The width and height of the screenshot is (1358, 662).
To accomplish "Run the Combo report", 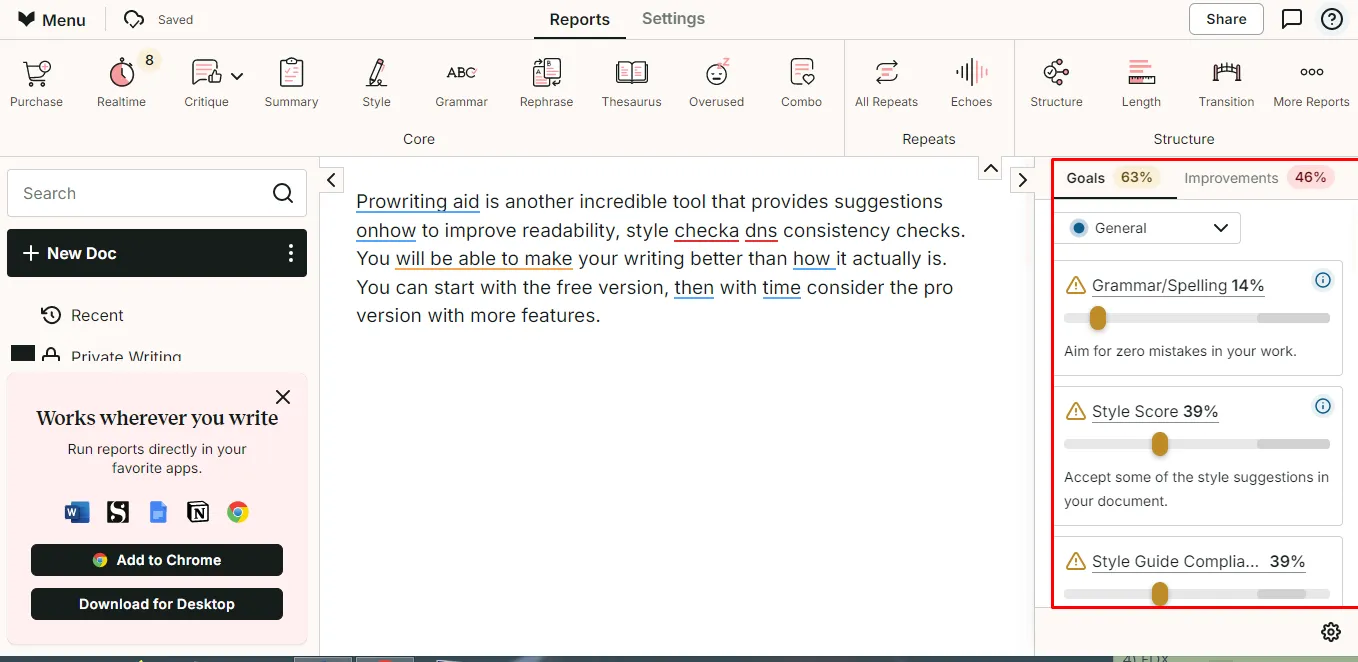I will pos(802,83).
